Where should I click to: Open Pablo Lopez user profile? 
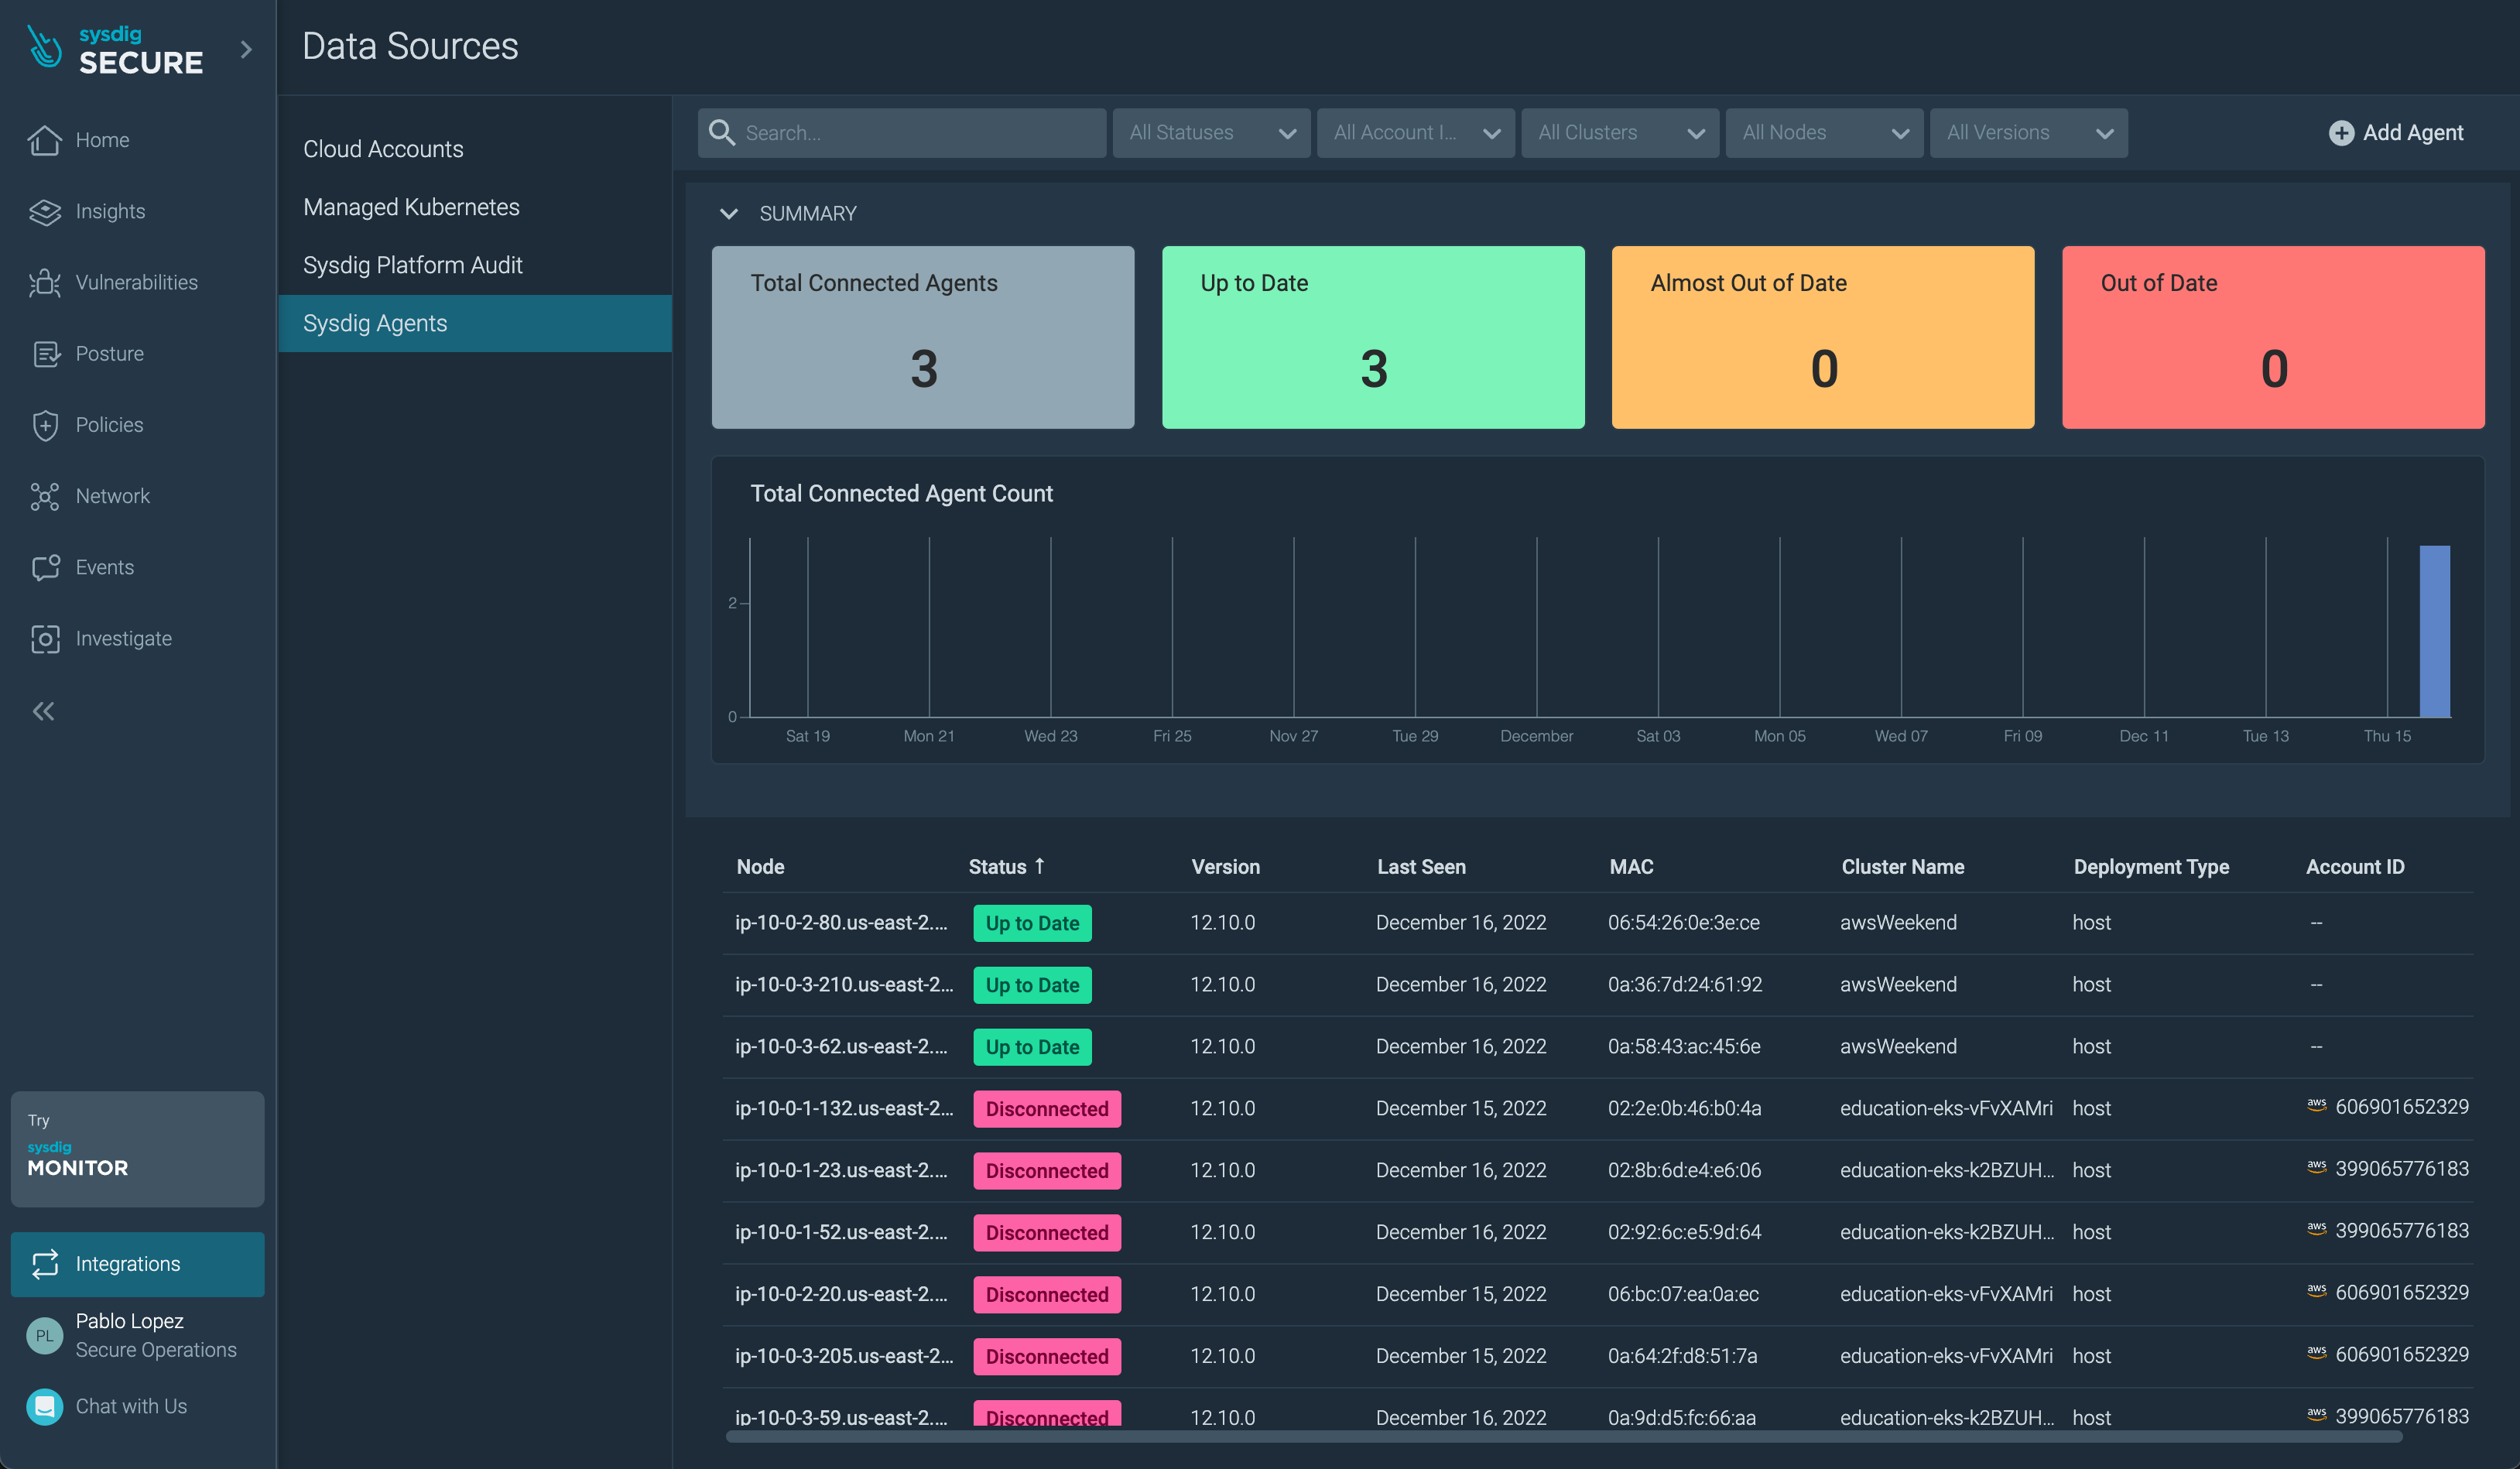coord(137,1335)
